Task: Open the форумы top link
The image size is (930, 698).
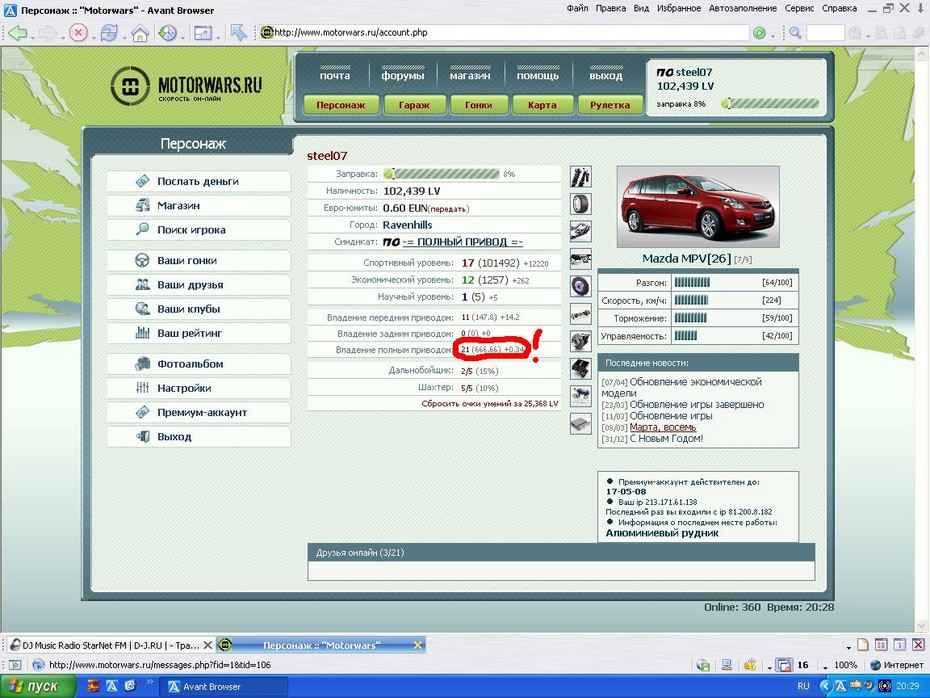Action: (403, 76)
